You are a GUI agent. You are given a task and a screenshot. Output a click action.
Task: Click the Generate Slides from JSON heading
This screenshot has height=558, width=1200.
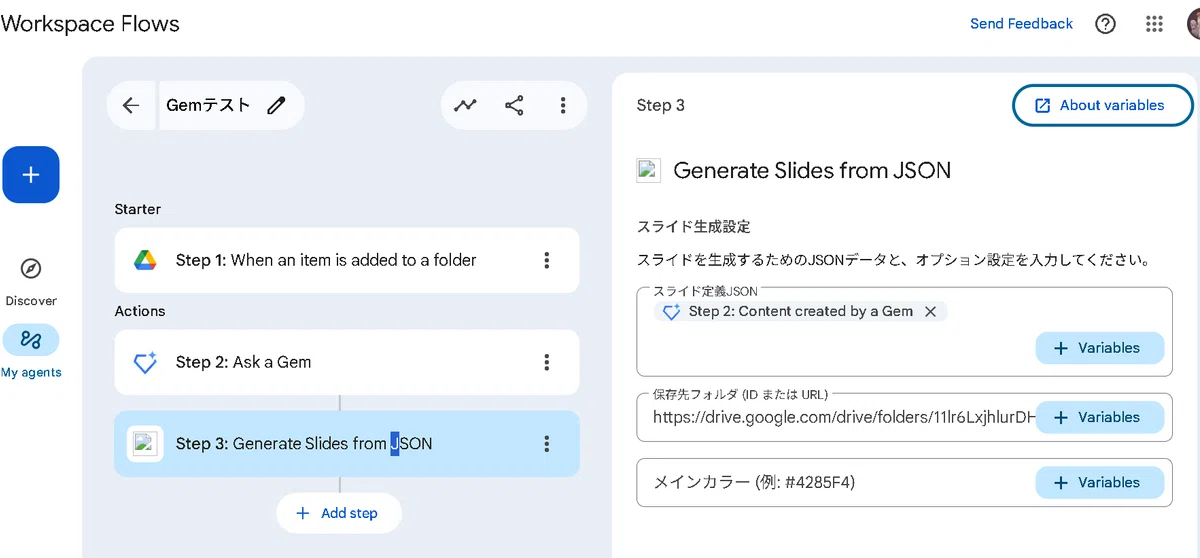pyautogui.click(x=812, y=170)
